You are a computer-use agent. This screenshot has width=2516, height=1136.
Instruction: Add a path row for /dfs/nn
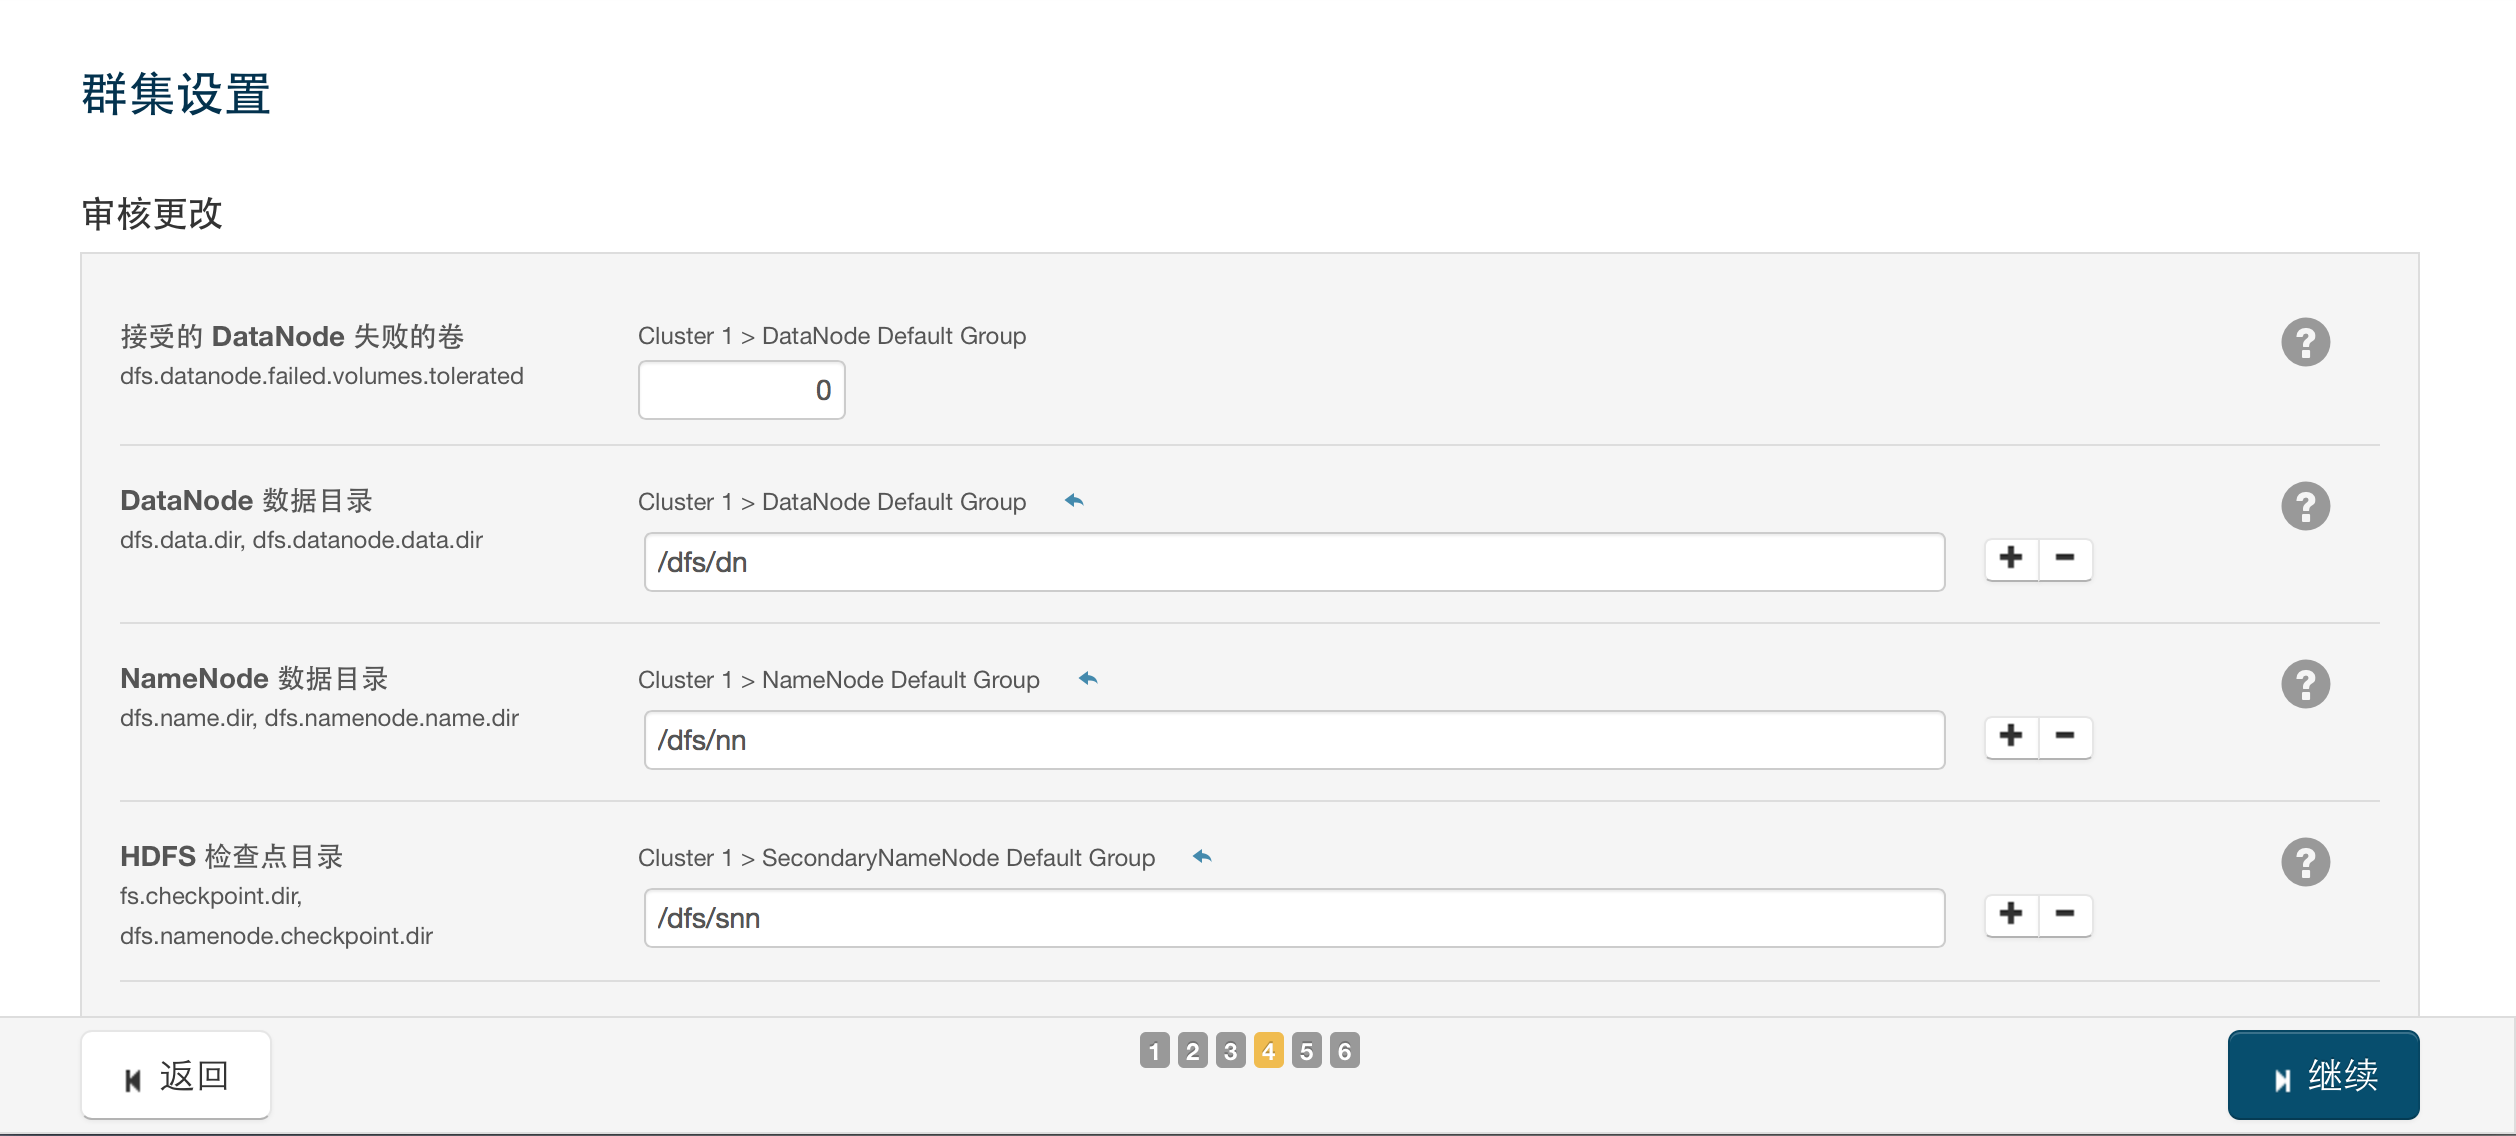click(x=2011, y=737)
